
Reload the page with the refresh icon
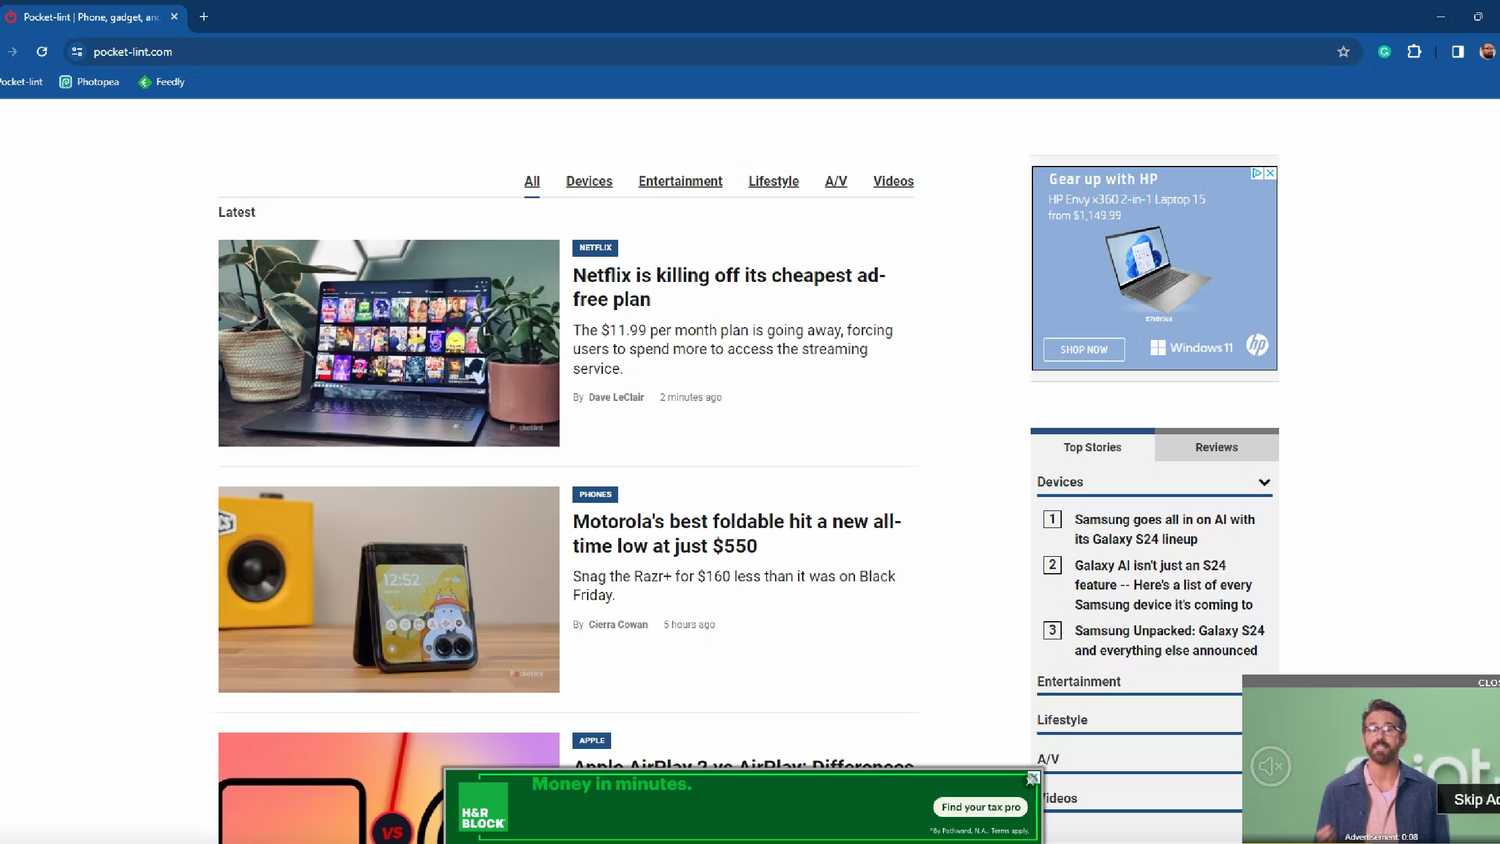pos(42,52)
